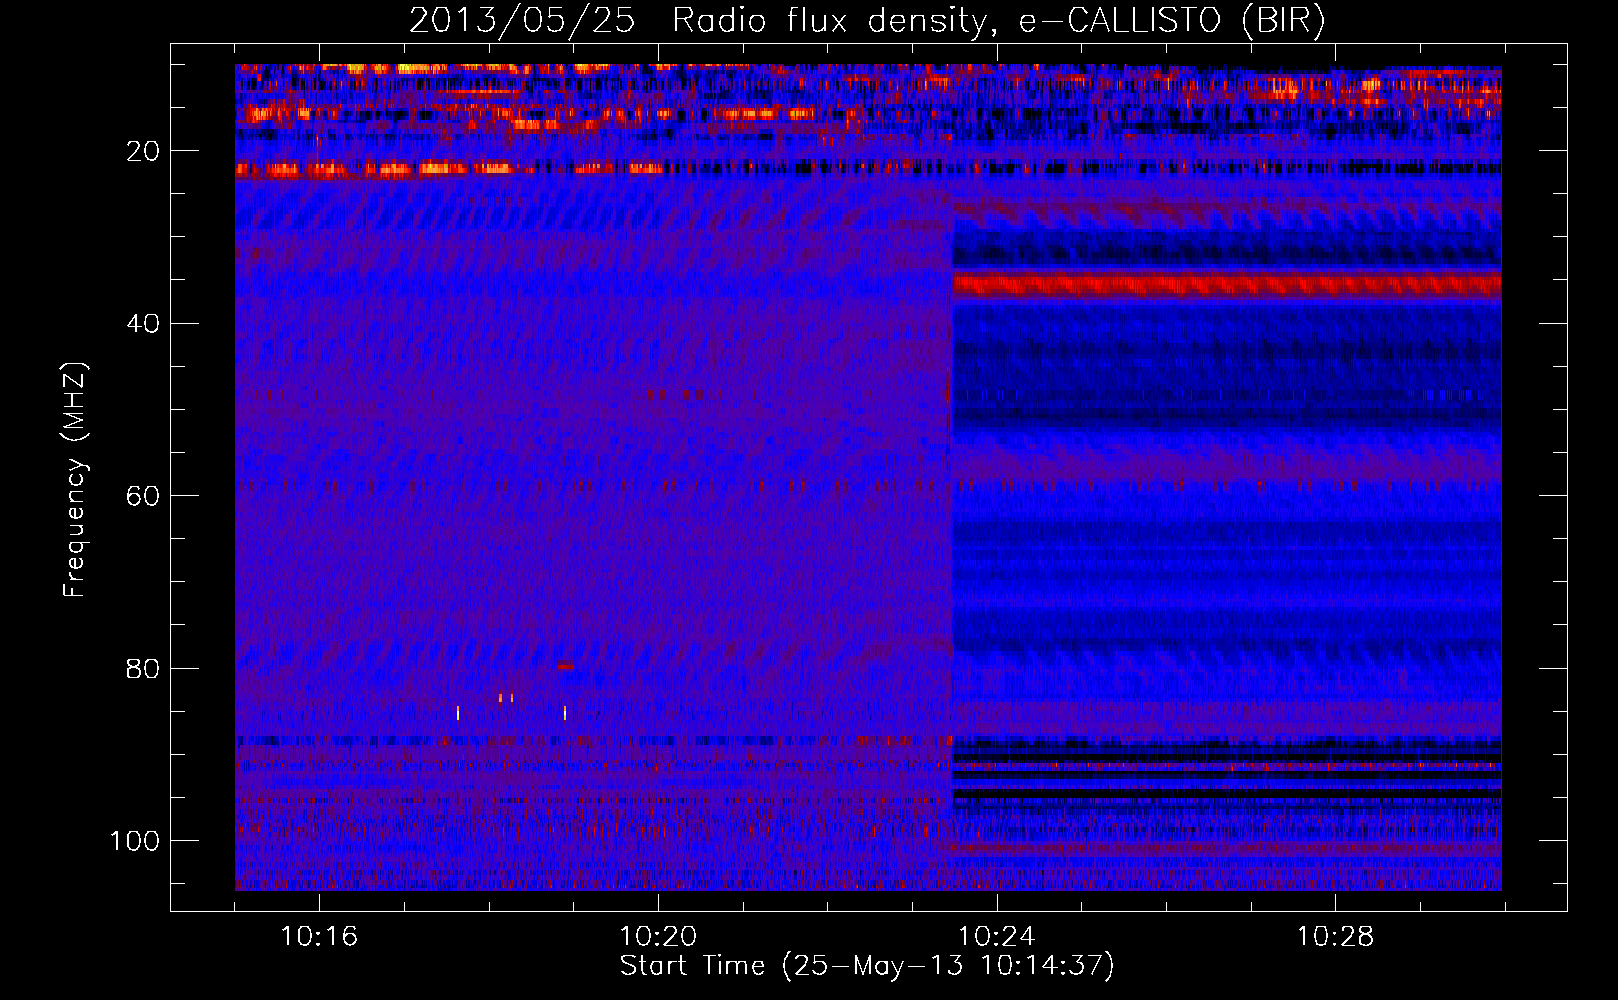Select the 'Start Time (25-May-13 10:14:37)' label
1618x1000 pixels.
tap(867, 966)
